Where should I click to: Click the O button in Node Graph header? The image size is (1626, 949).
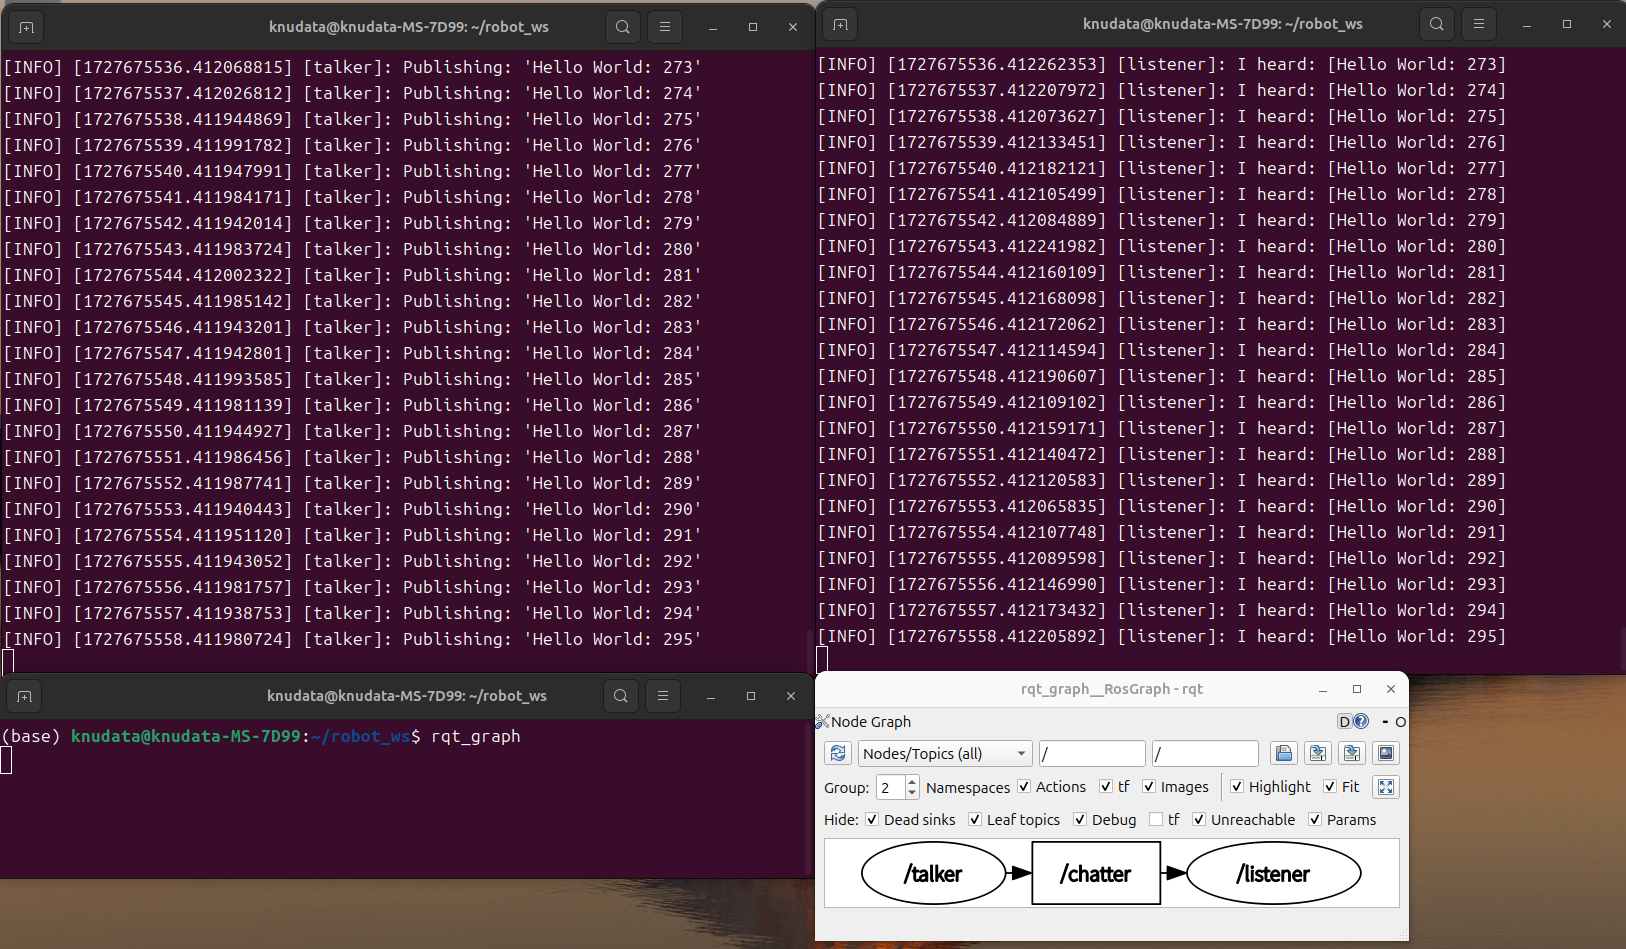click(1401, 721)
